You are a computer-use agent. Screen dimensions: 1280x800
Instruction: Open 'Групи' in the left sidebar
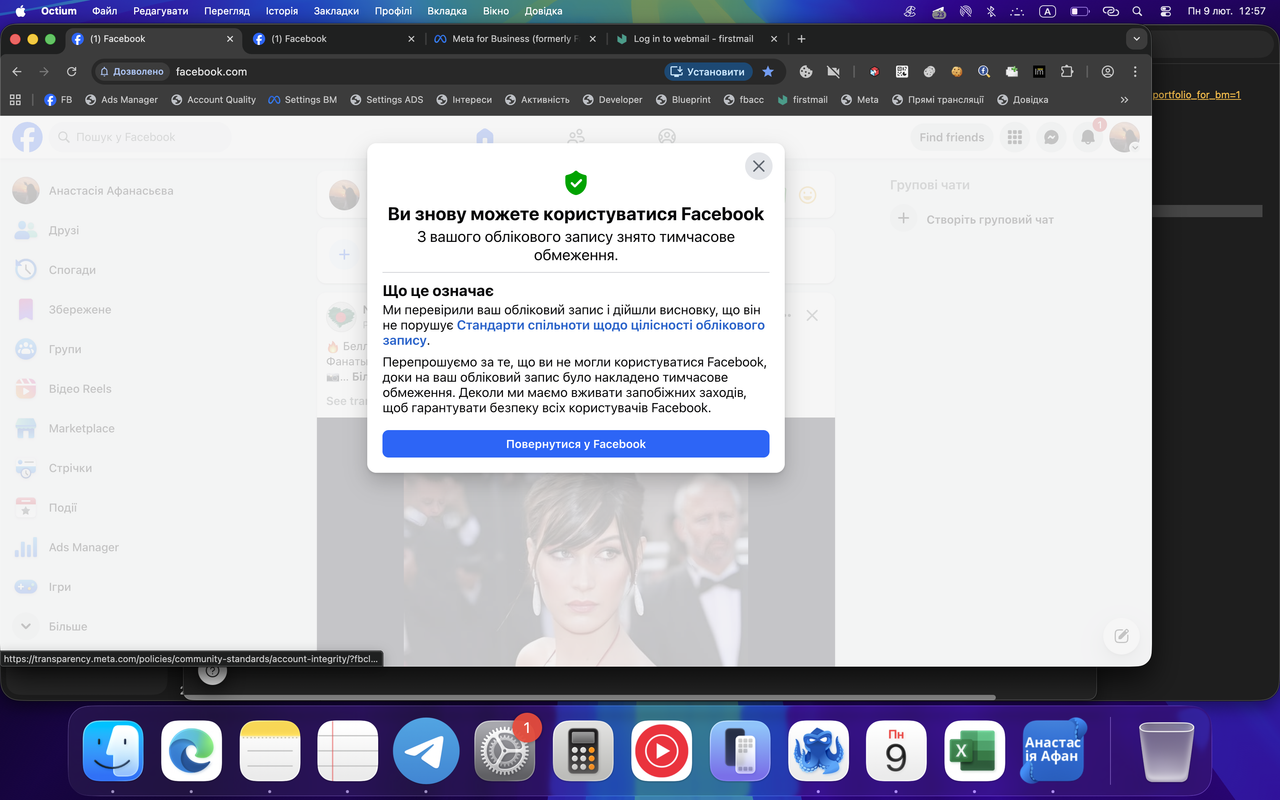pos(65,349)
